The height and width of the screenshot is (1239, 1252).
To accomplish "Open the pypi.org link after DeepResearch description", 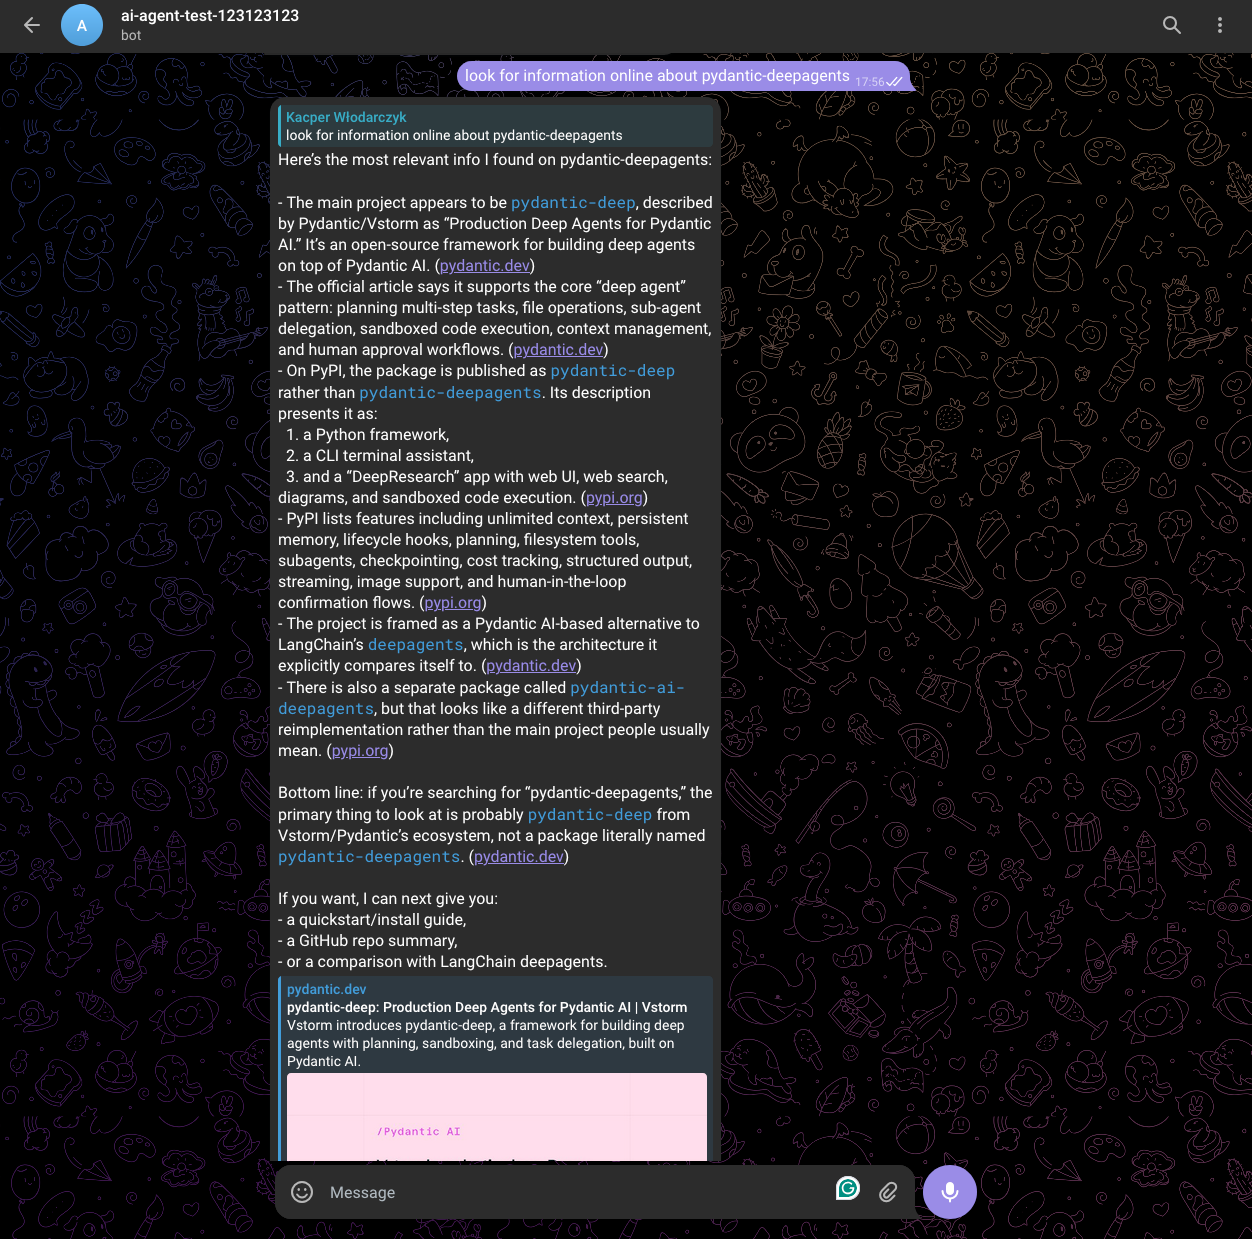I will [613, 497].
